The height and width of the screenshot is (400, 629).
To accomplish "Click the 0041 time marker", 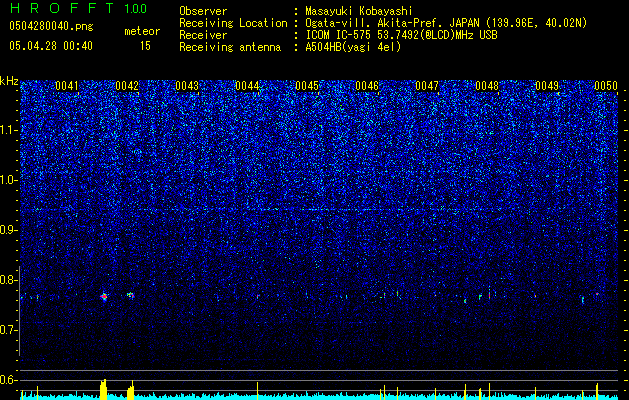I will click(x=67, y=86).
